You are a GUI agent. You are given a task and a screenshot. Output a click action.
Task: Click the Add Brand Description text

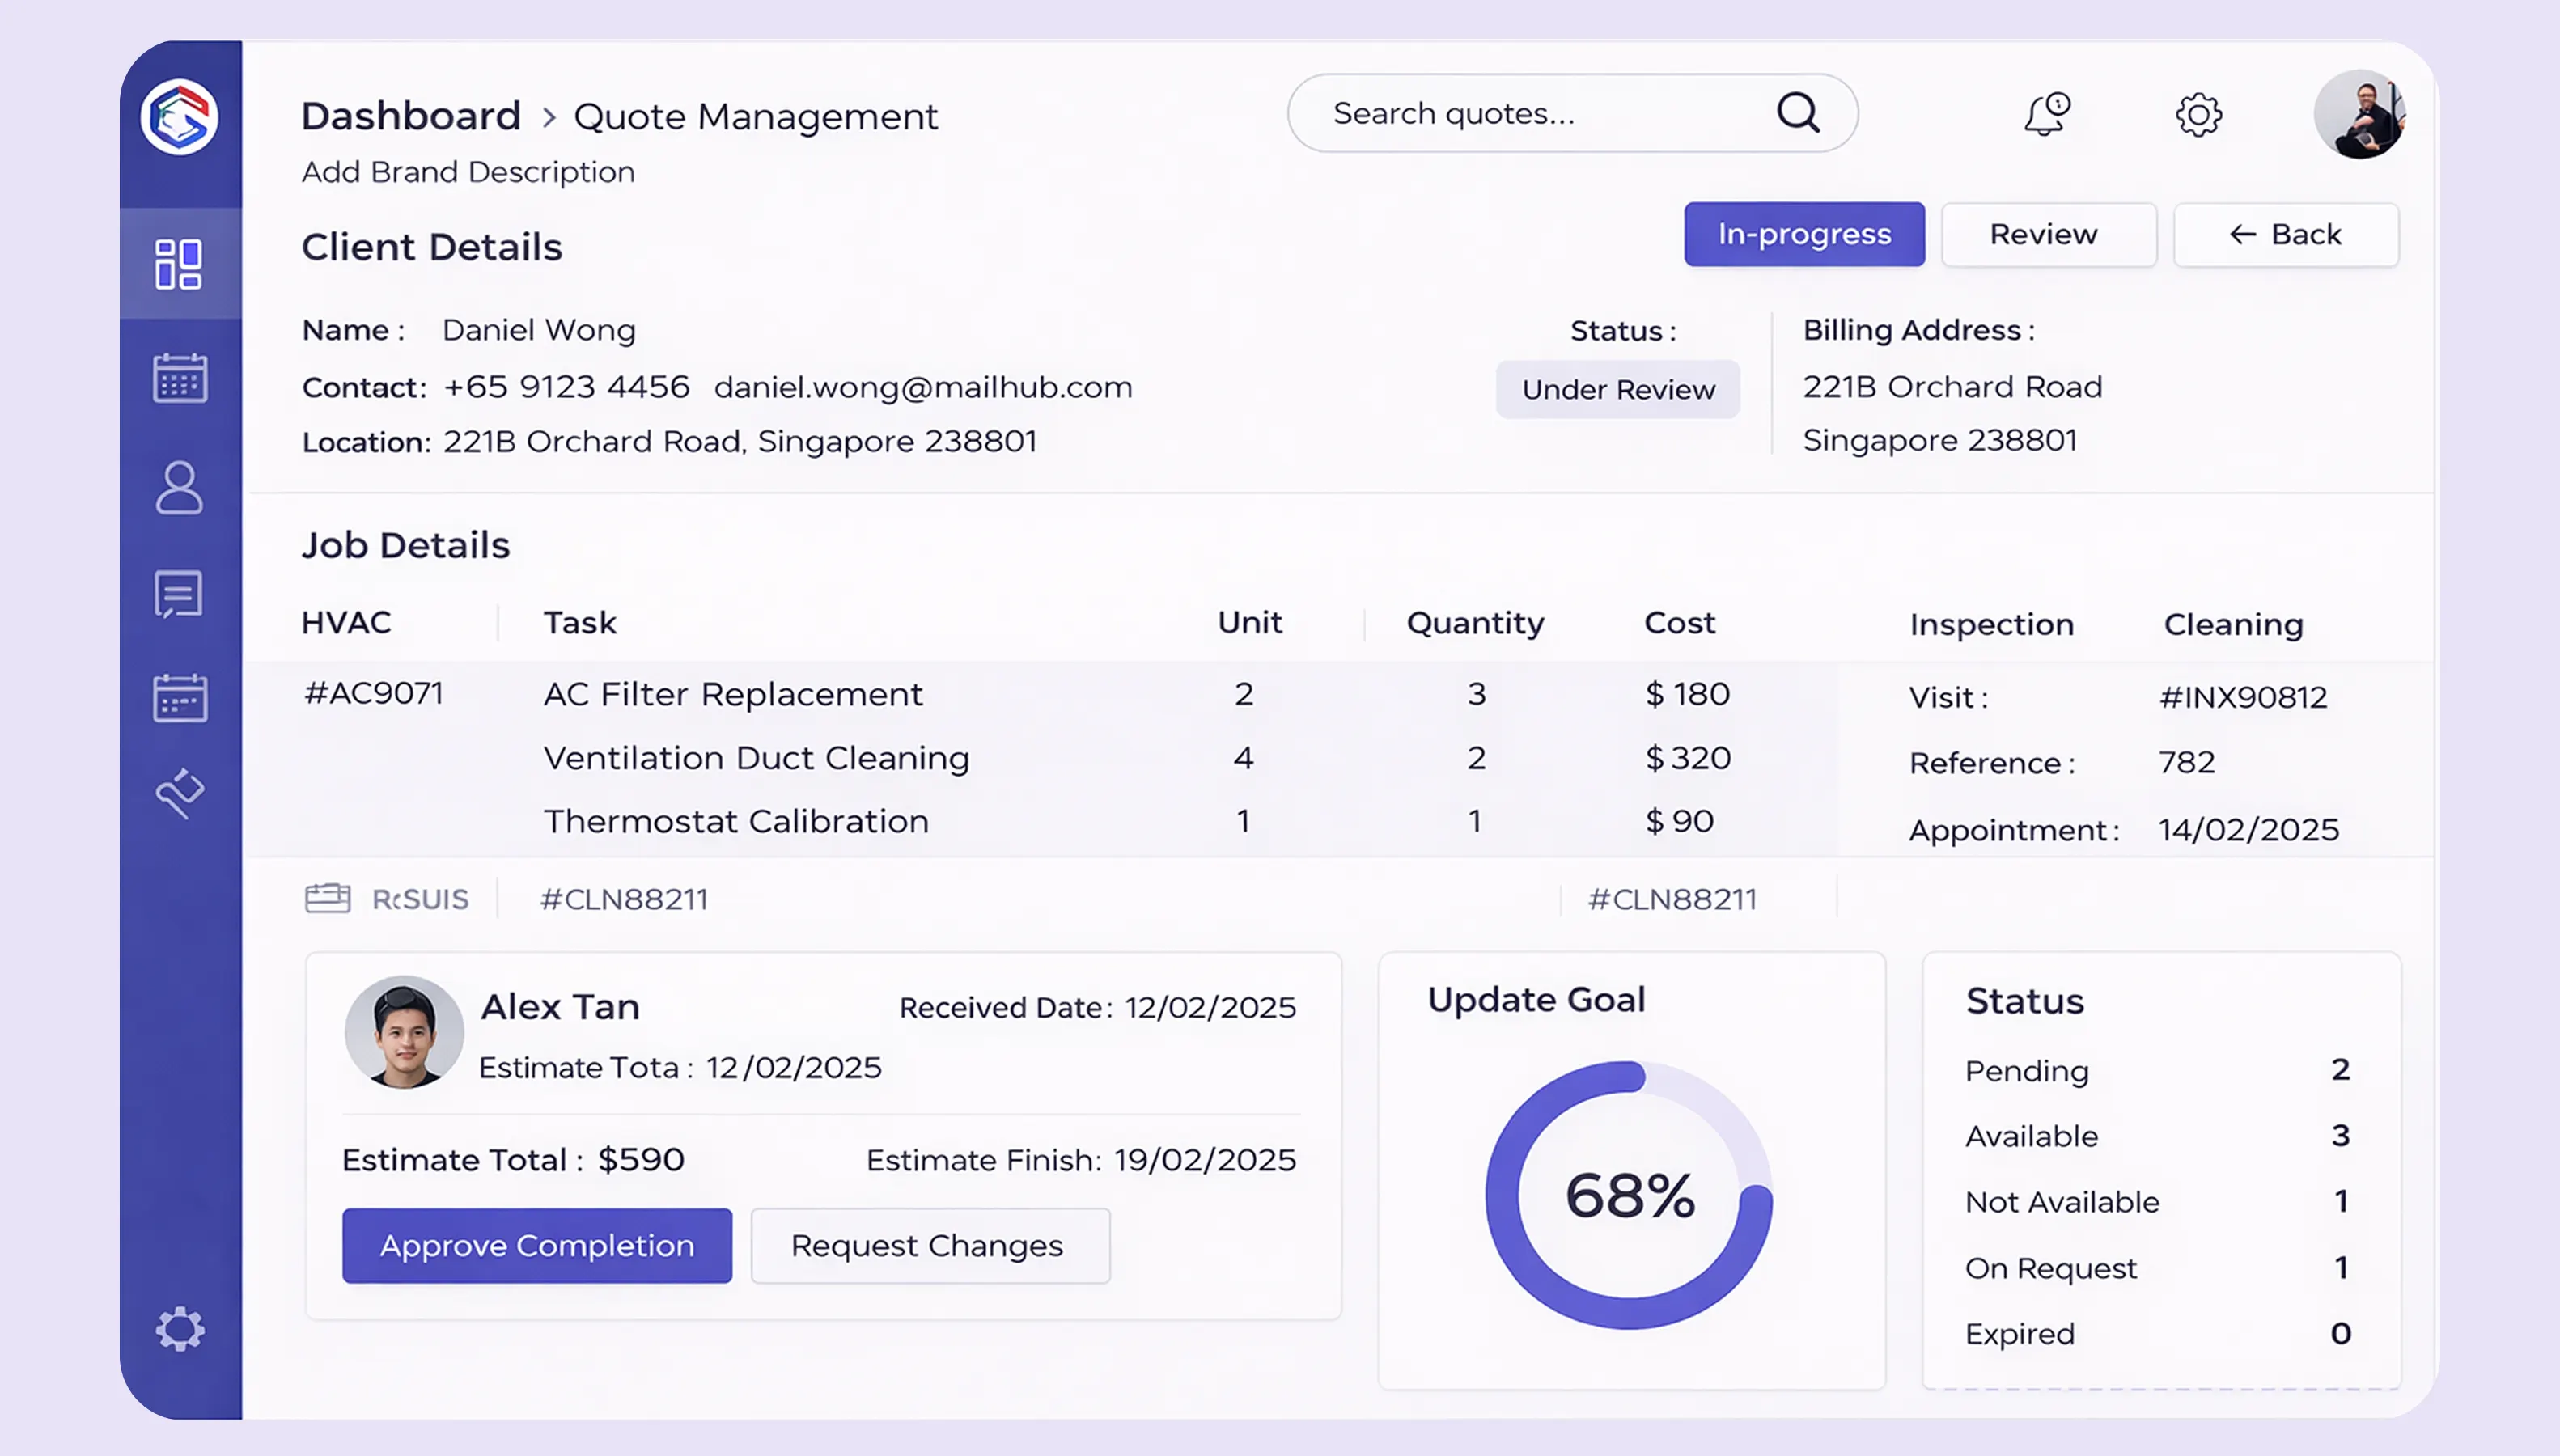pyautogui.click(x=468, y=172)
